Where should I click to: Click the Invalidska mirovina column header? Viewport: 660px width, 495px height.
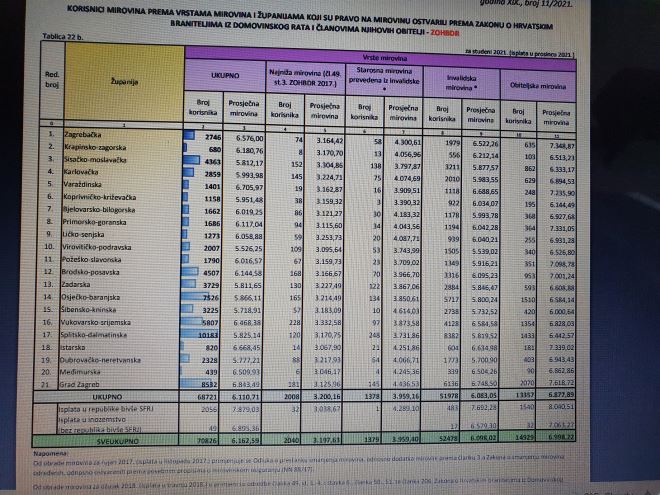(x=462, y=83)
